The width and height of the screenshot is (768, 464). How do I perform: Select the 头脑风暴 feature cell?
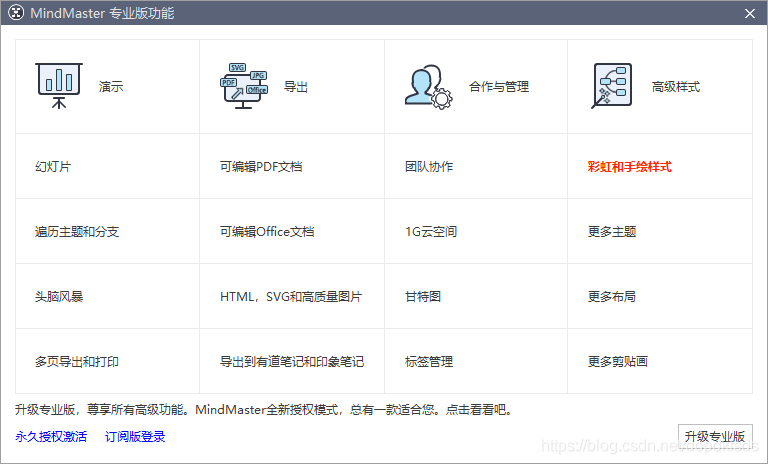pos(108,296)
